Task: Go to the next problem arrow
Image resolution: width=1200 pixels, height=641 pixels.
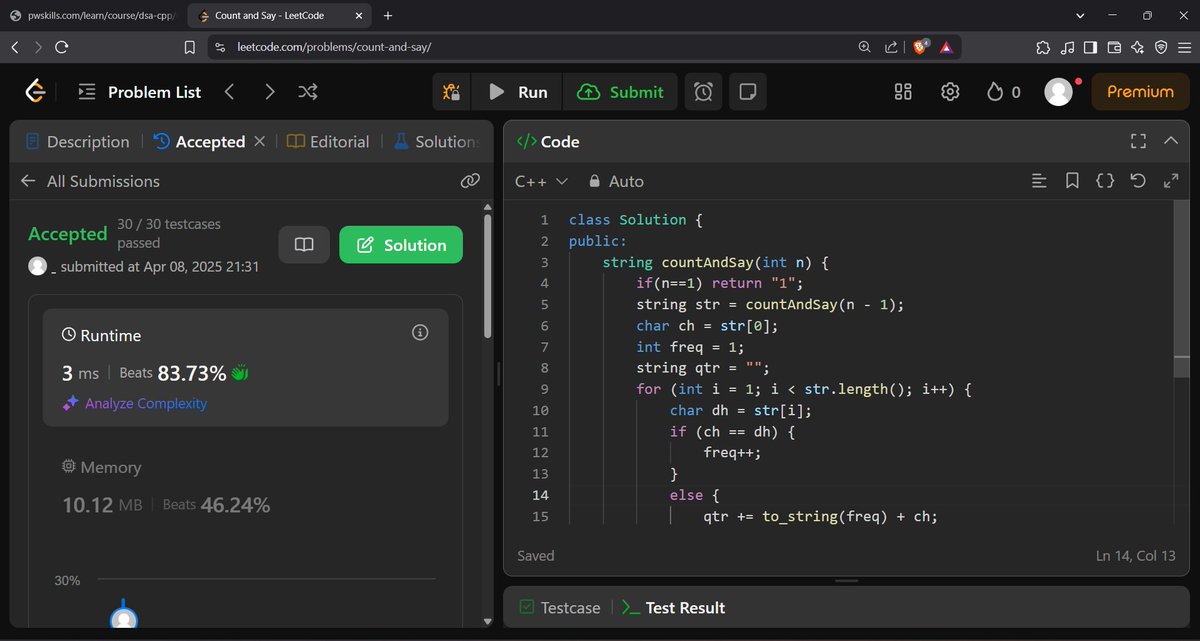Action: (x=269, y=92)
